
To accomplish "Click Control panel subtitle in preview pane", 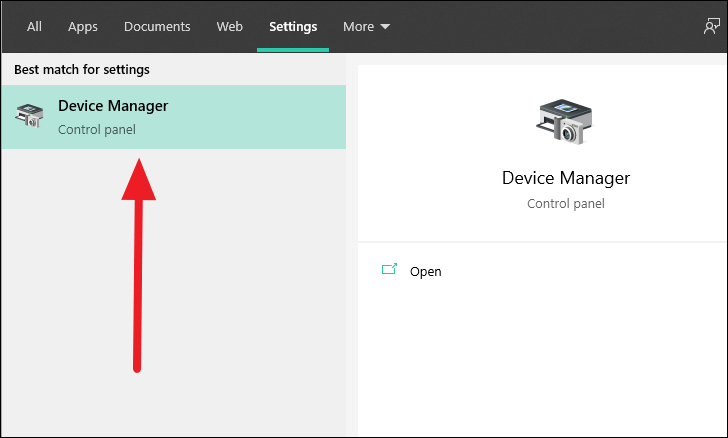I will (566, 203).
